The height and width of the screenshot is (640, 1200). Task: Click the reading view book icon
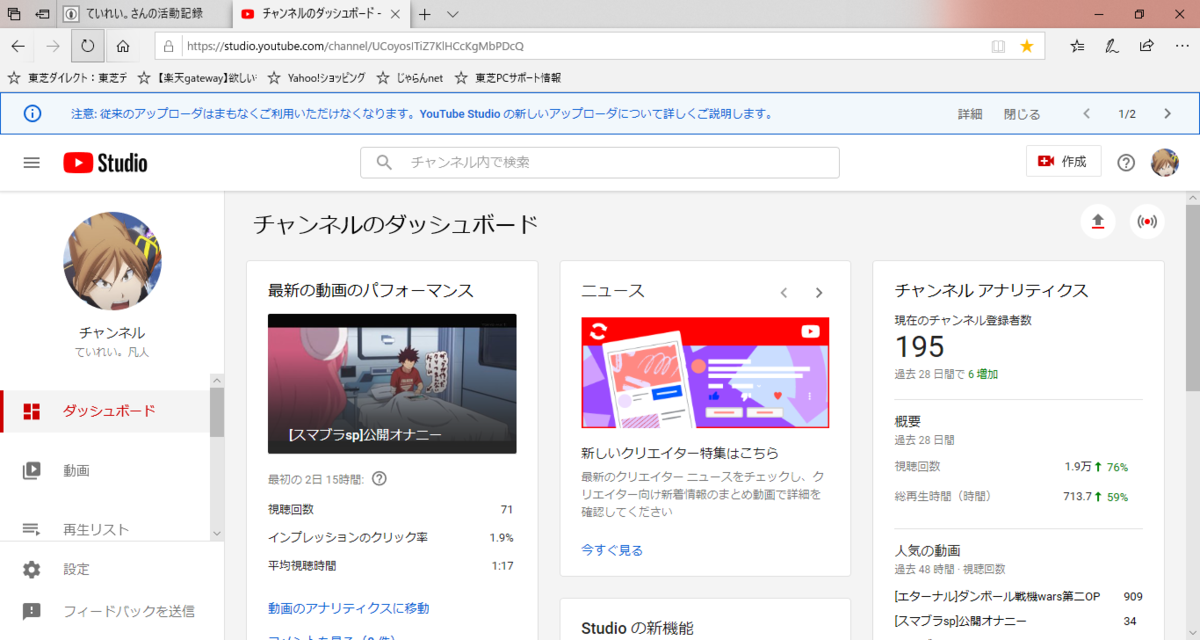(998, 46)
